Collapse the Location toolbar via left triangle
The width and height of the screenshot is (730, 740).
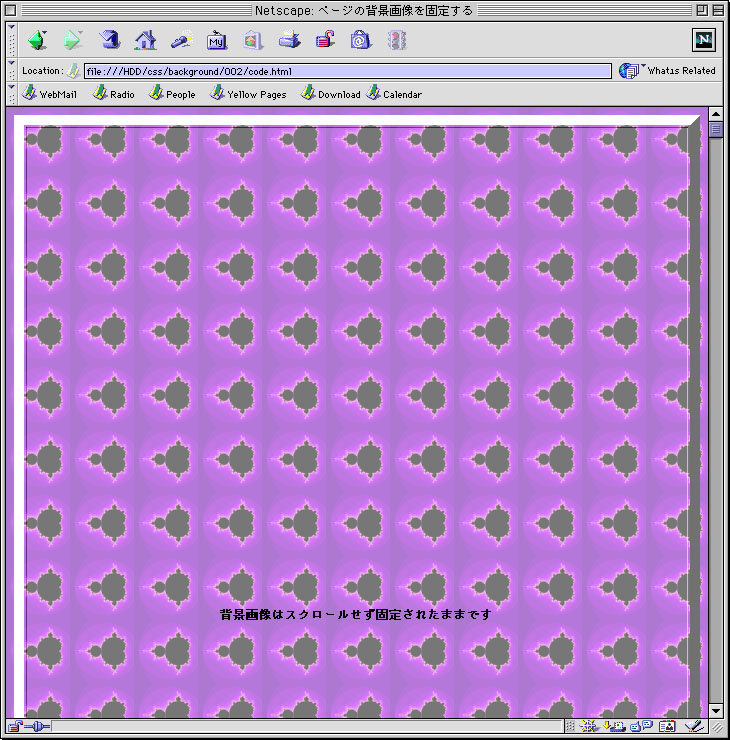coord(11,71)
